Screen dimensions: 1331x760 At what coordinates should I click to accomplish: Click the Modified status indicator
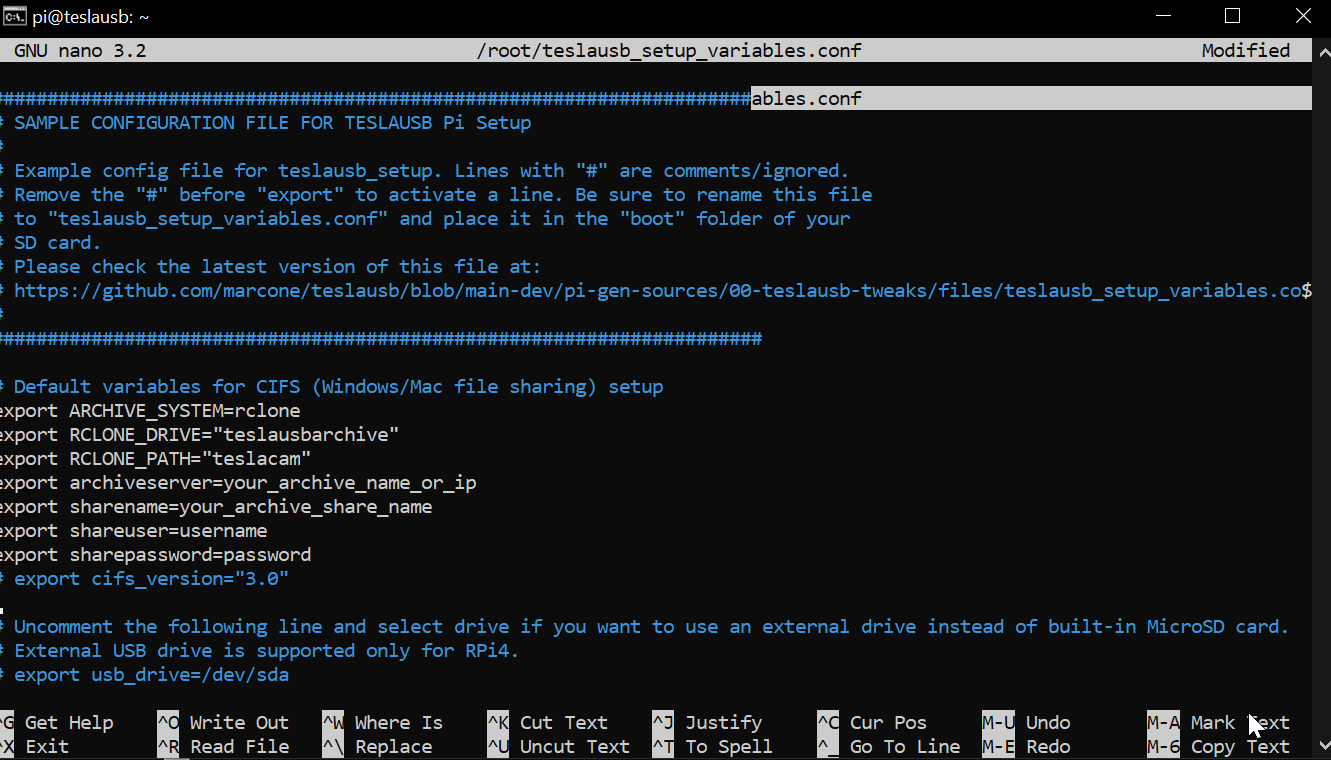[x=1246, y=51]
